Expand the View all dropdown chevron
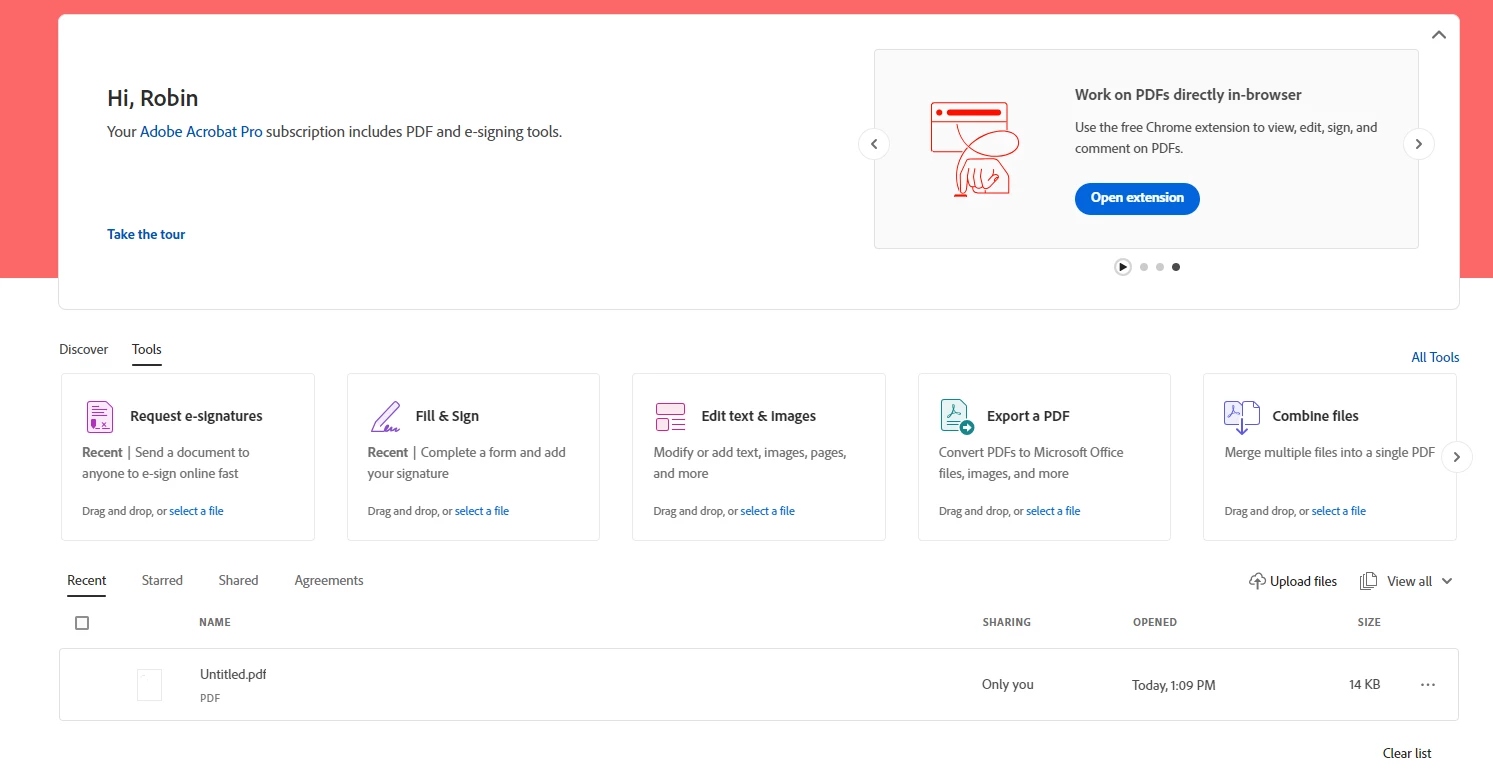The width and height of the screenshot is (1493, 775). [1446, 581]
